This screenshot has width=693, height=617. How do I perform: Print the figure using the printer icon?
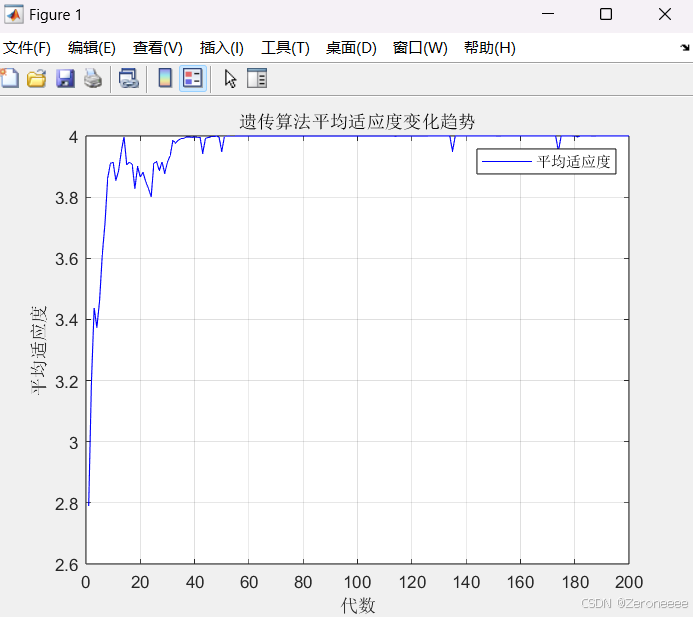coord(93,79)
